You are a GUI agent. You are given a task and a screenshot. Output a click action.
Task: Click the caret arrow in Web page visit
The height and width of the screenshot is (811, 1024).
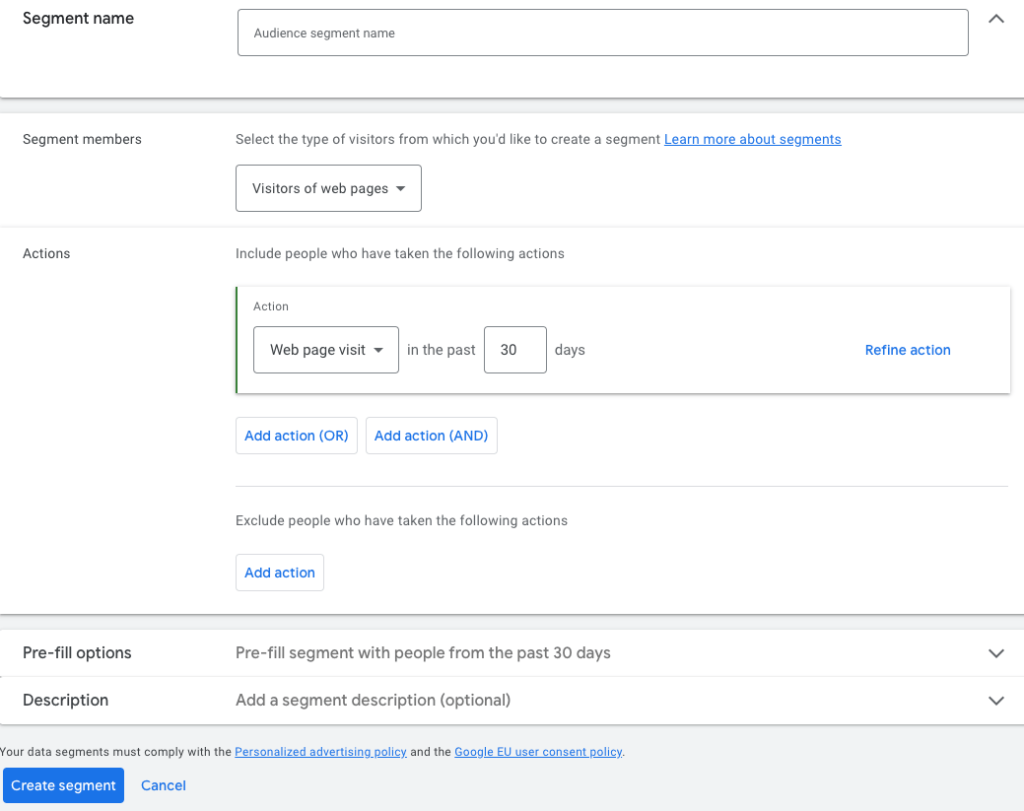378,350
